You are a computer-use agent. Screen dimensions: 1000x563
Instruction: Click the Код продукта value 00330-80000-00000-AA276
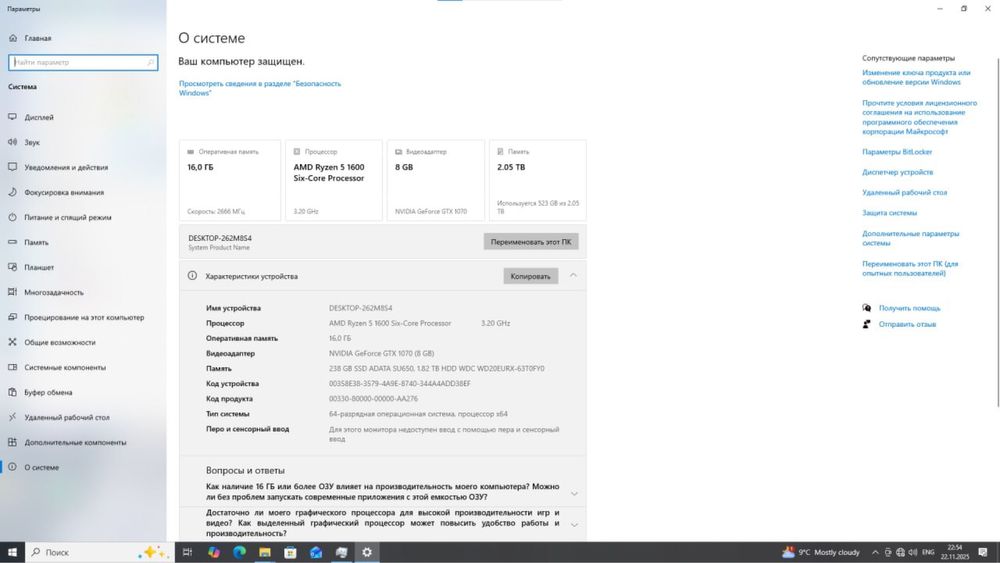pyautogui.click(x=373, y=398)
